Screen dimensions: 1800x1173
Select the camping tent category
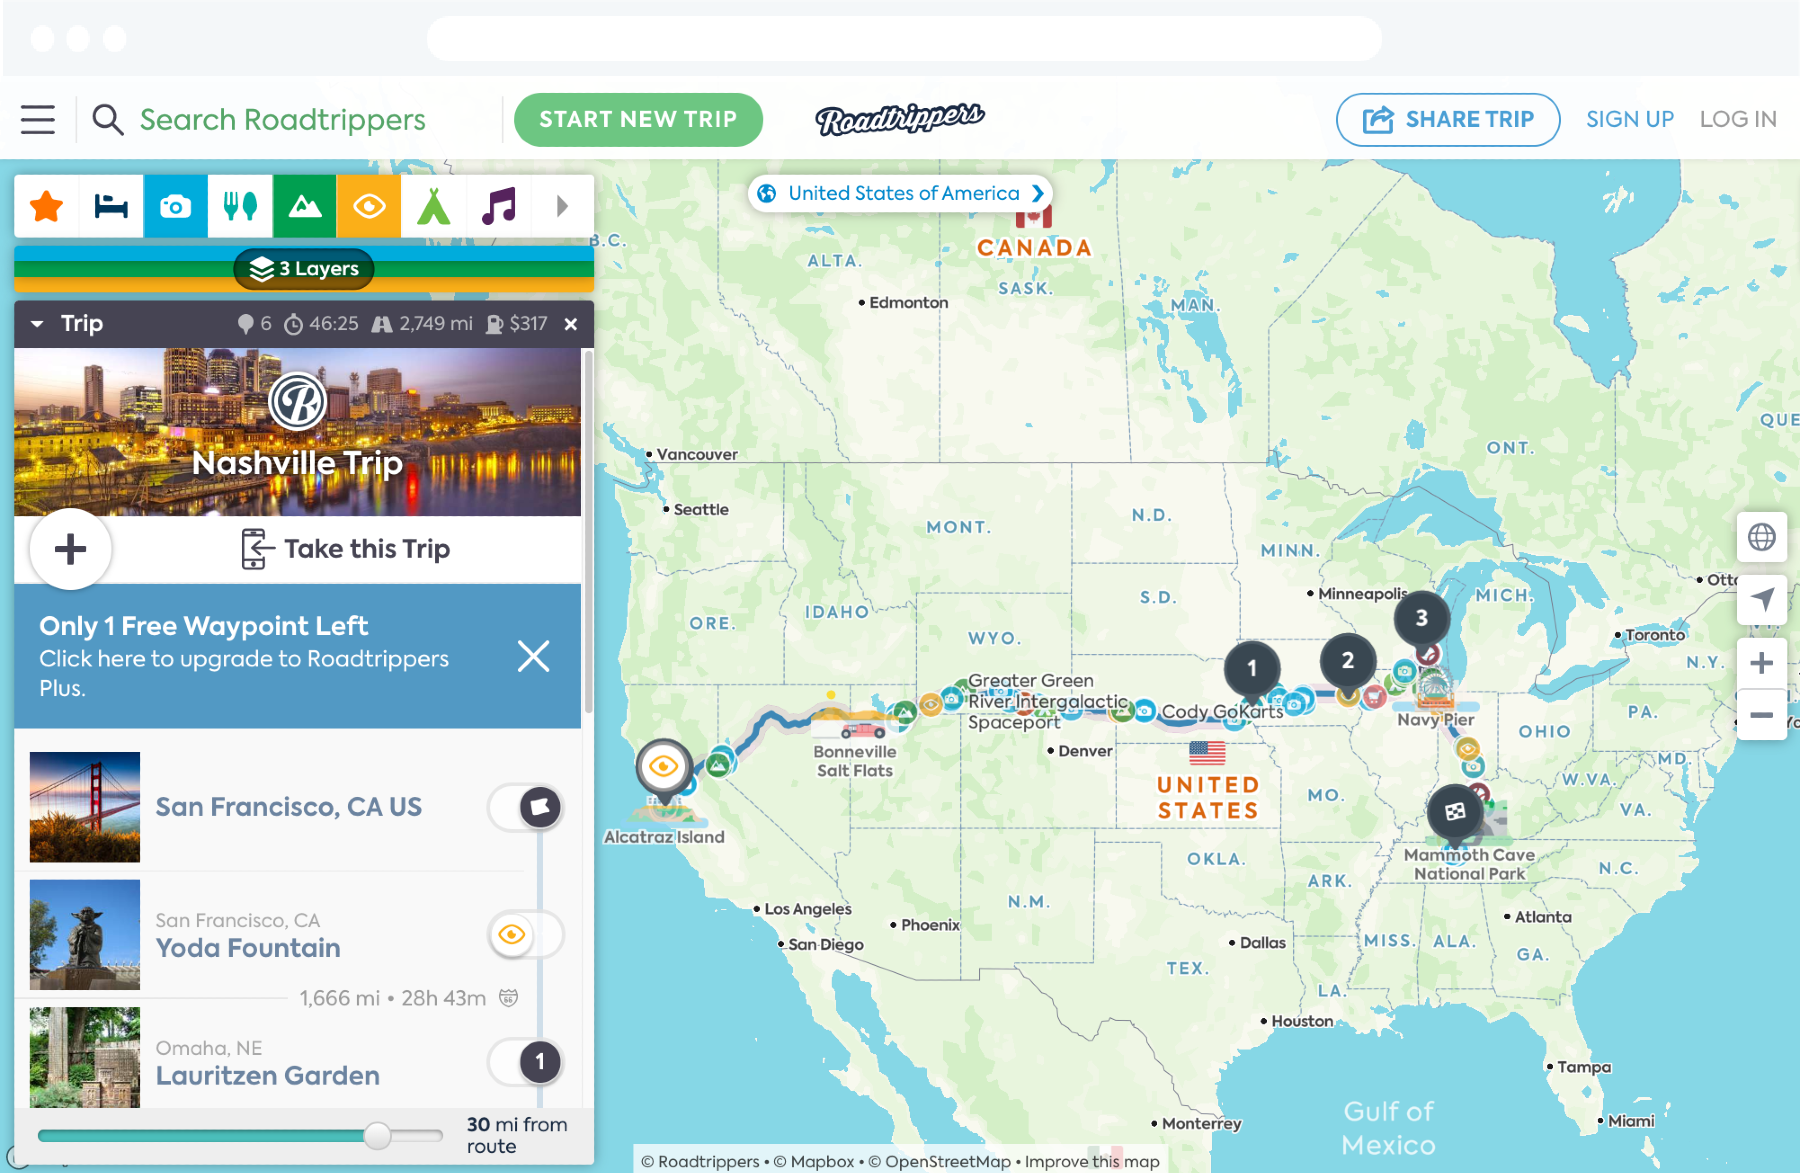point(433,207)
